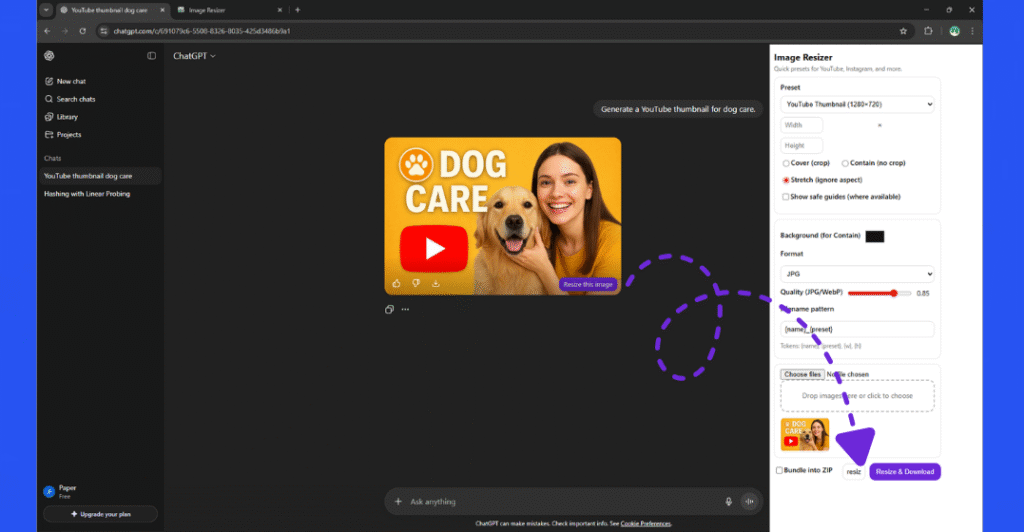
Task: Collapse the ChatGPT sidebar panel icon
Action: click(152, 56)
